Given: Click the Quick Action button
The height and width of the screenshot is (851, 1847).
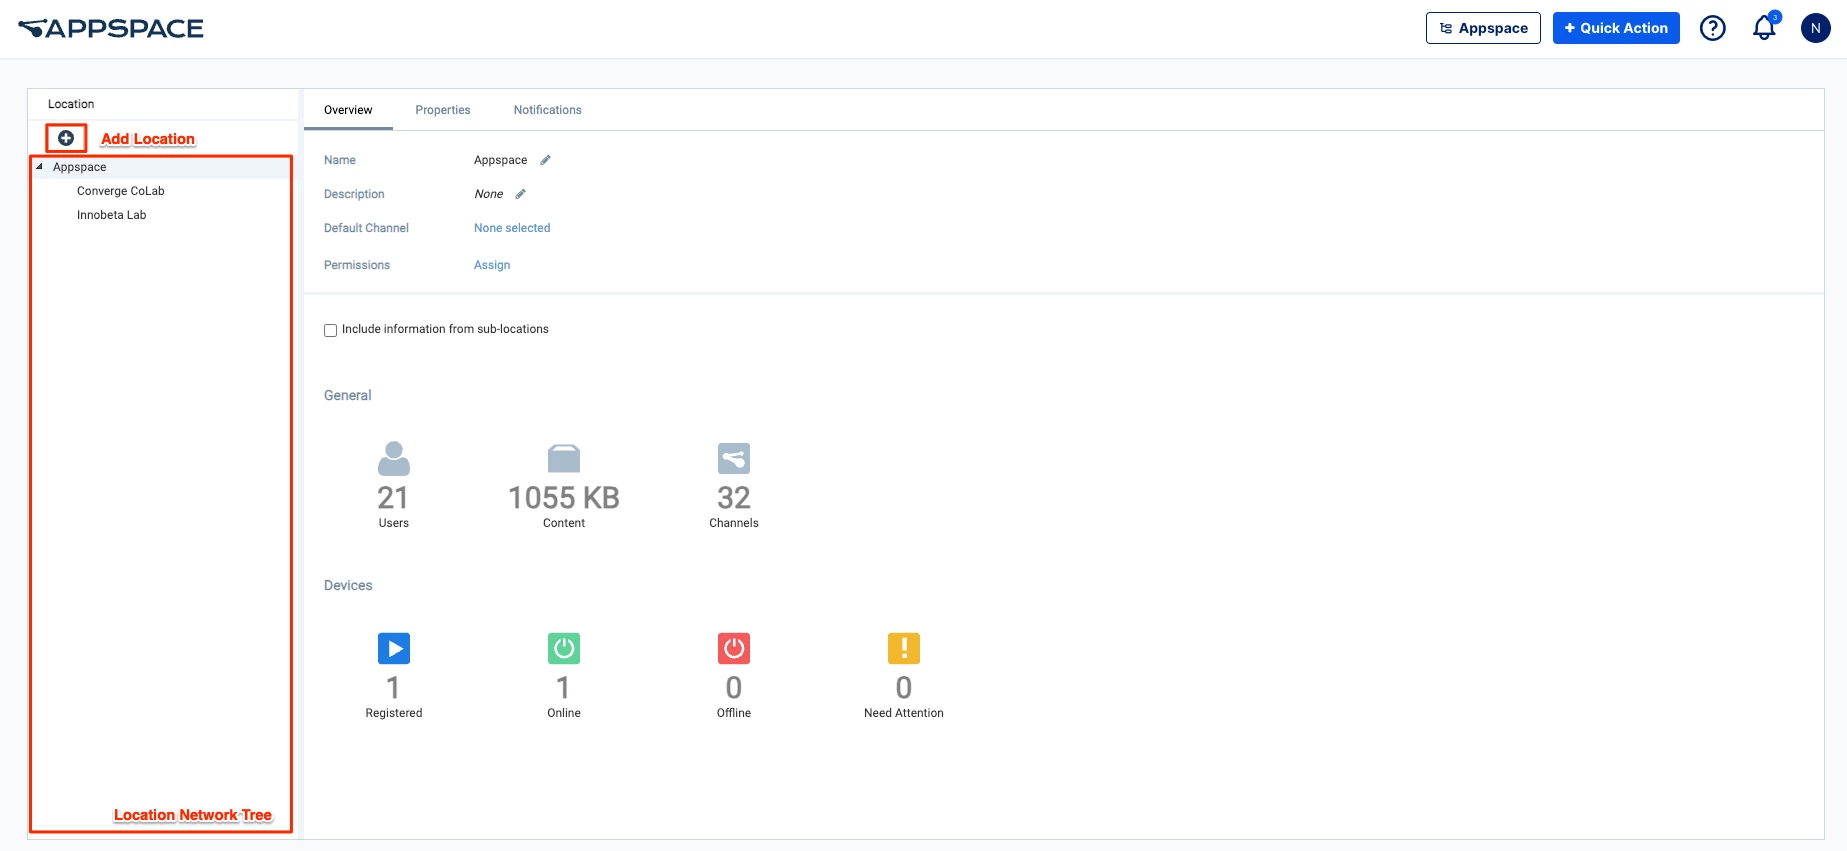Looking at the screenshot, I should (1616, 28).
